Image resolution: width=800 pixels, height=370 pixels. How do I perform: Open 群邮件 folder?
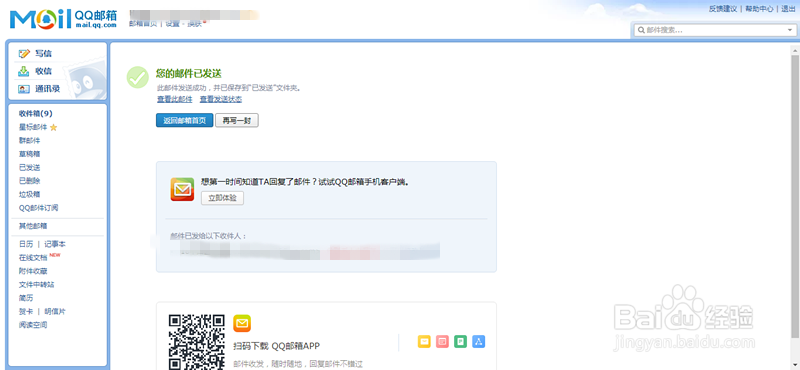click(x=29, y=140)
